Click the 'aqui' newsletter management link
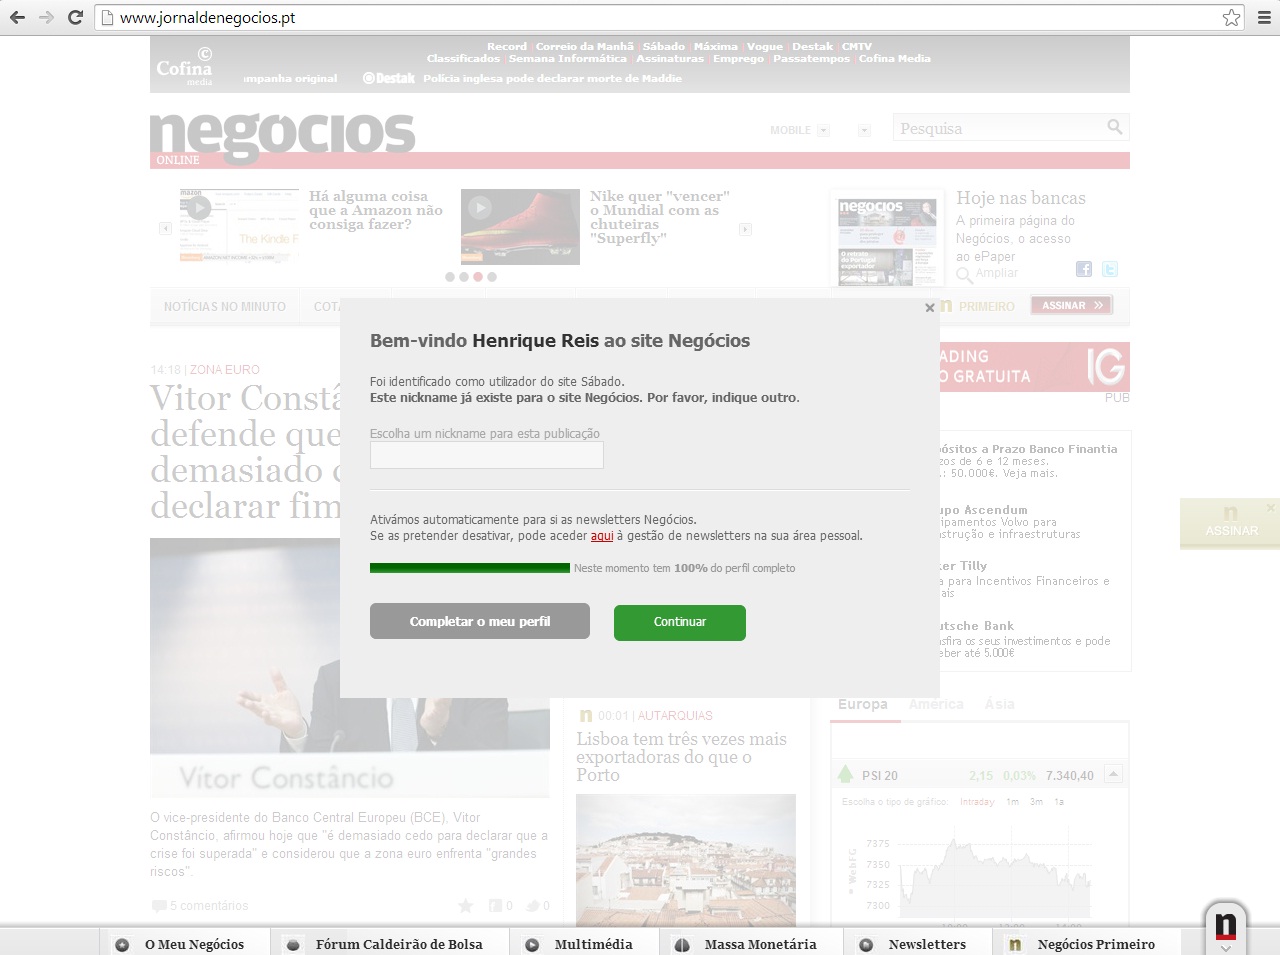The image size is (1280, 955). tap(602, 536)
